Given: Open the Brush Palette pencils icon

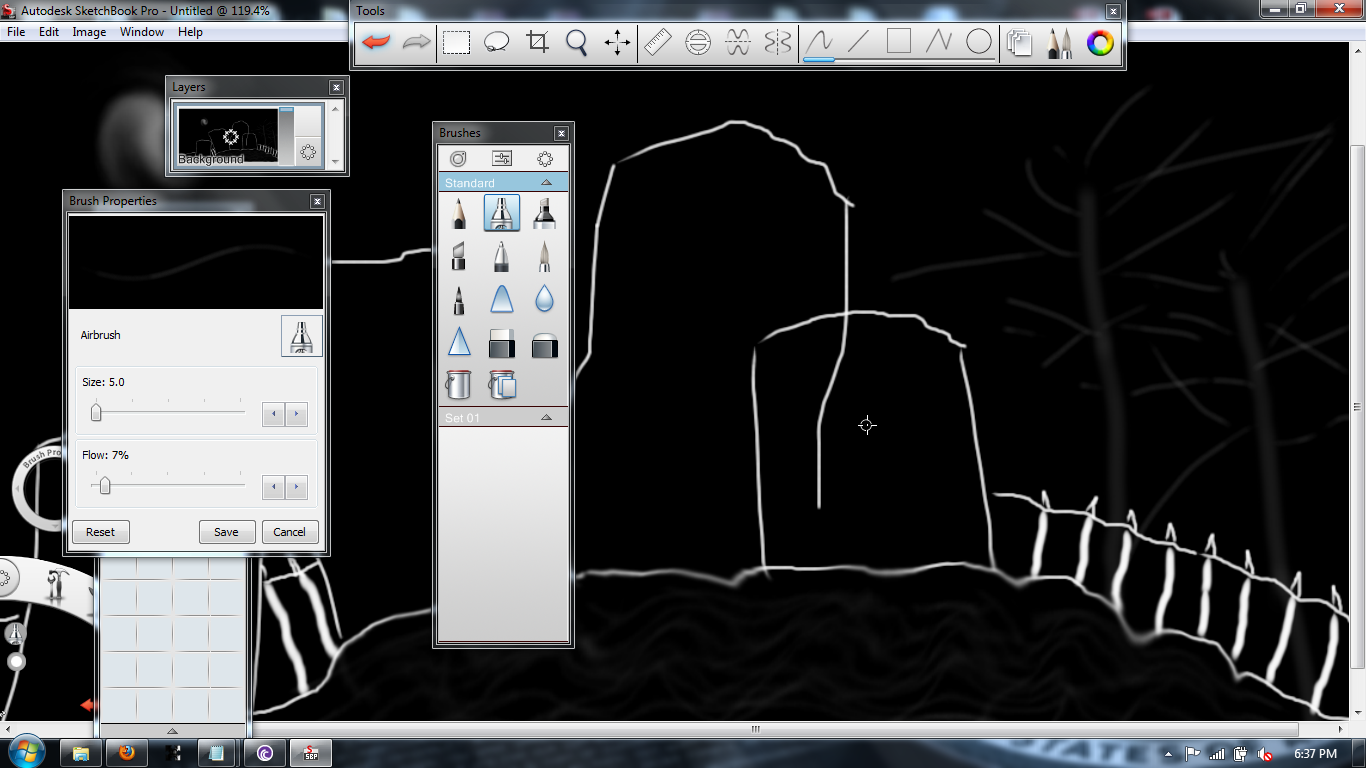Looking at the screenshot, I should tap(1060, 43).
